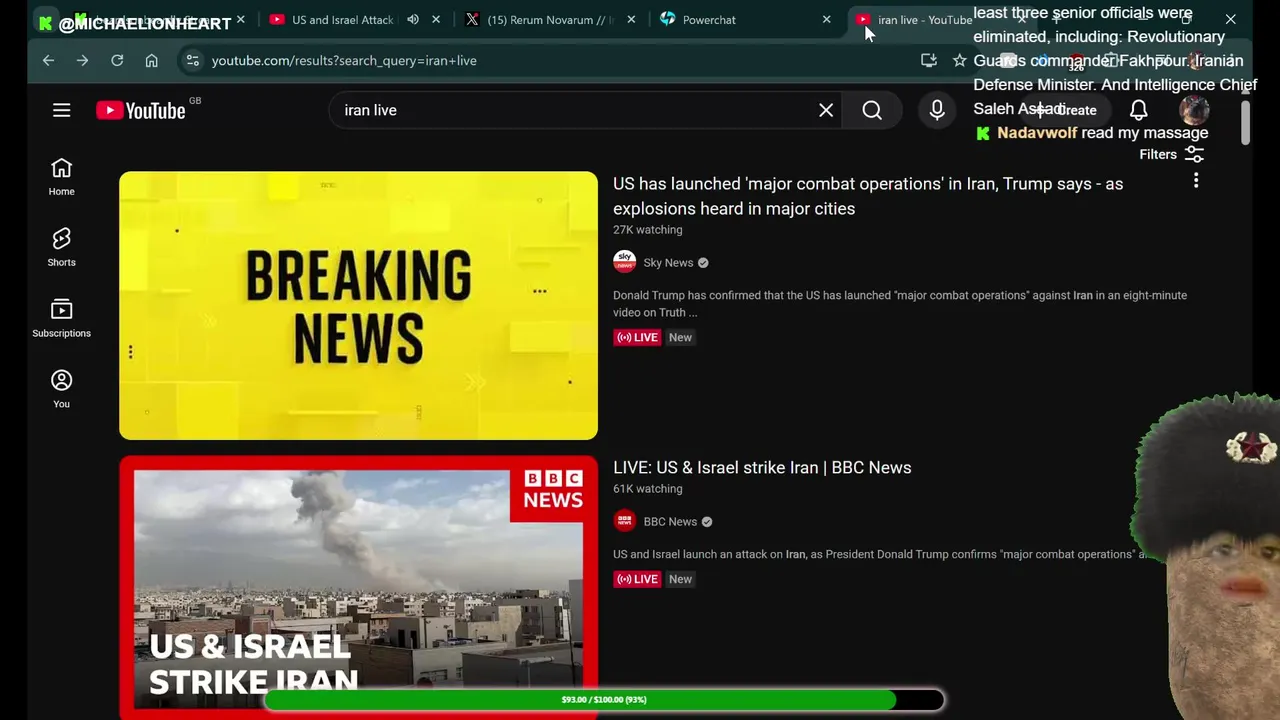Click the Create button
1280x720 pixels.
pyautogui.click(x=1068, y=110)
